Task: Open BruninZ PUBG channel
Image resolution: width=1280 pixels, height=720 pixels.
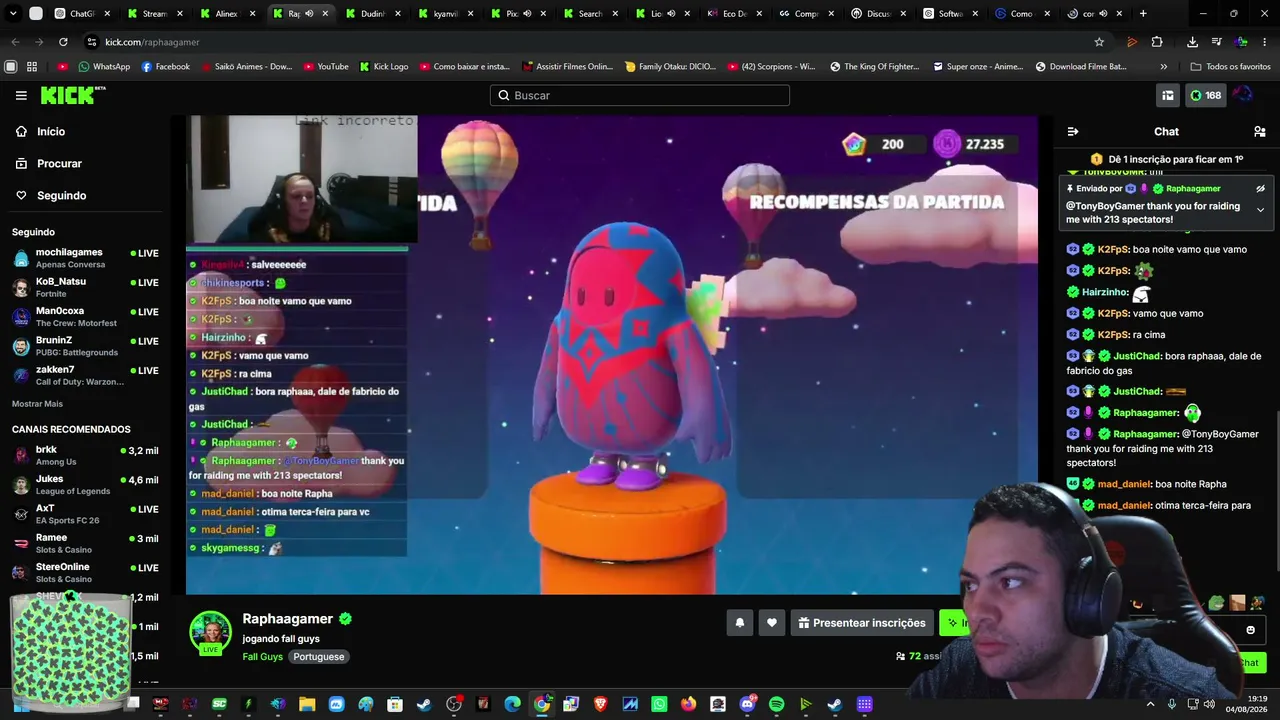Action: pyautogui.click(x=85, y=346)
